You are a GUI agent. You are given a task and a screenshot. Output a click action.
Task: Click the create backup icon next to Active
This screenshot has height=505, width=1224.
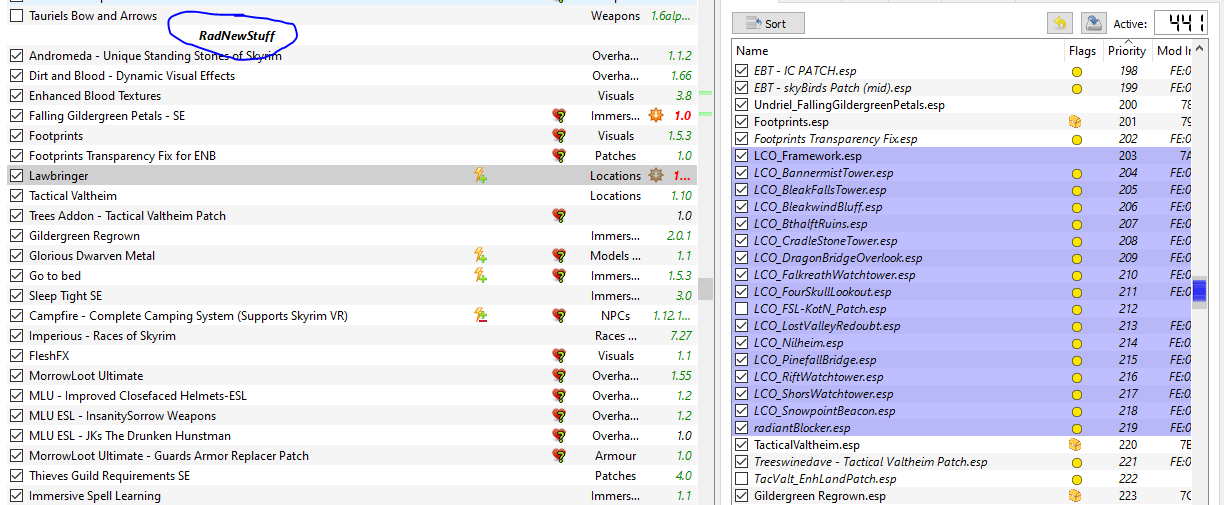(x=1093, y=23)
